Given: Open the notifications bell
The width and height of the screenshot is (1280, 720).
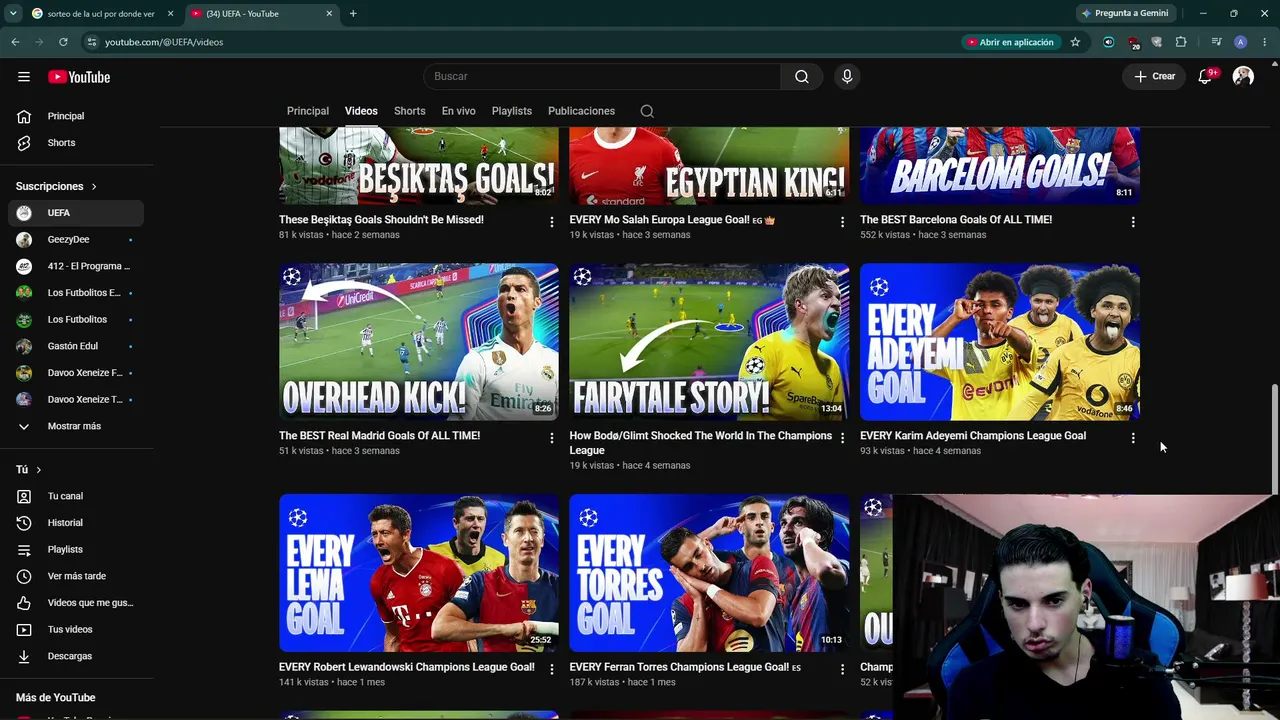Looking at the screenshot, I should click(x=1205, y=77).
